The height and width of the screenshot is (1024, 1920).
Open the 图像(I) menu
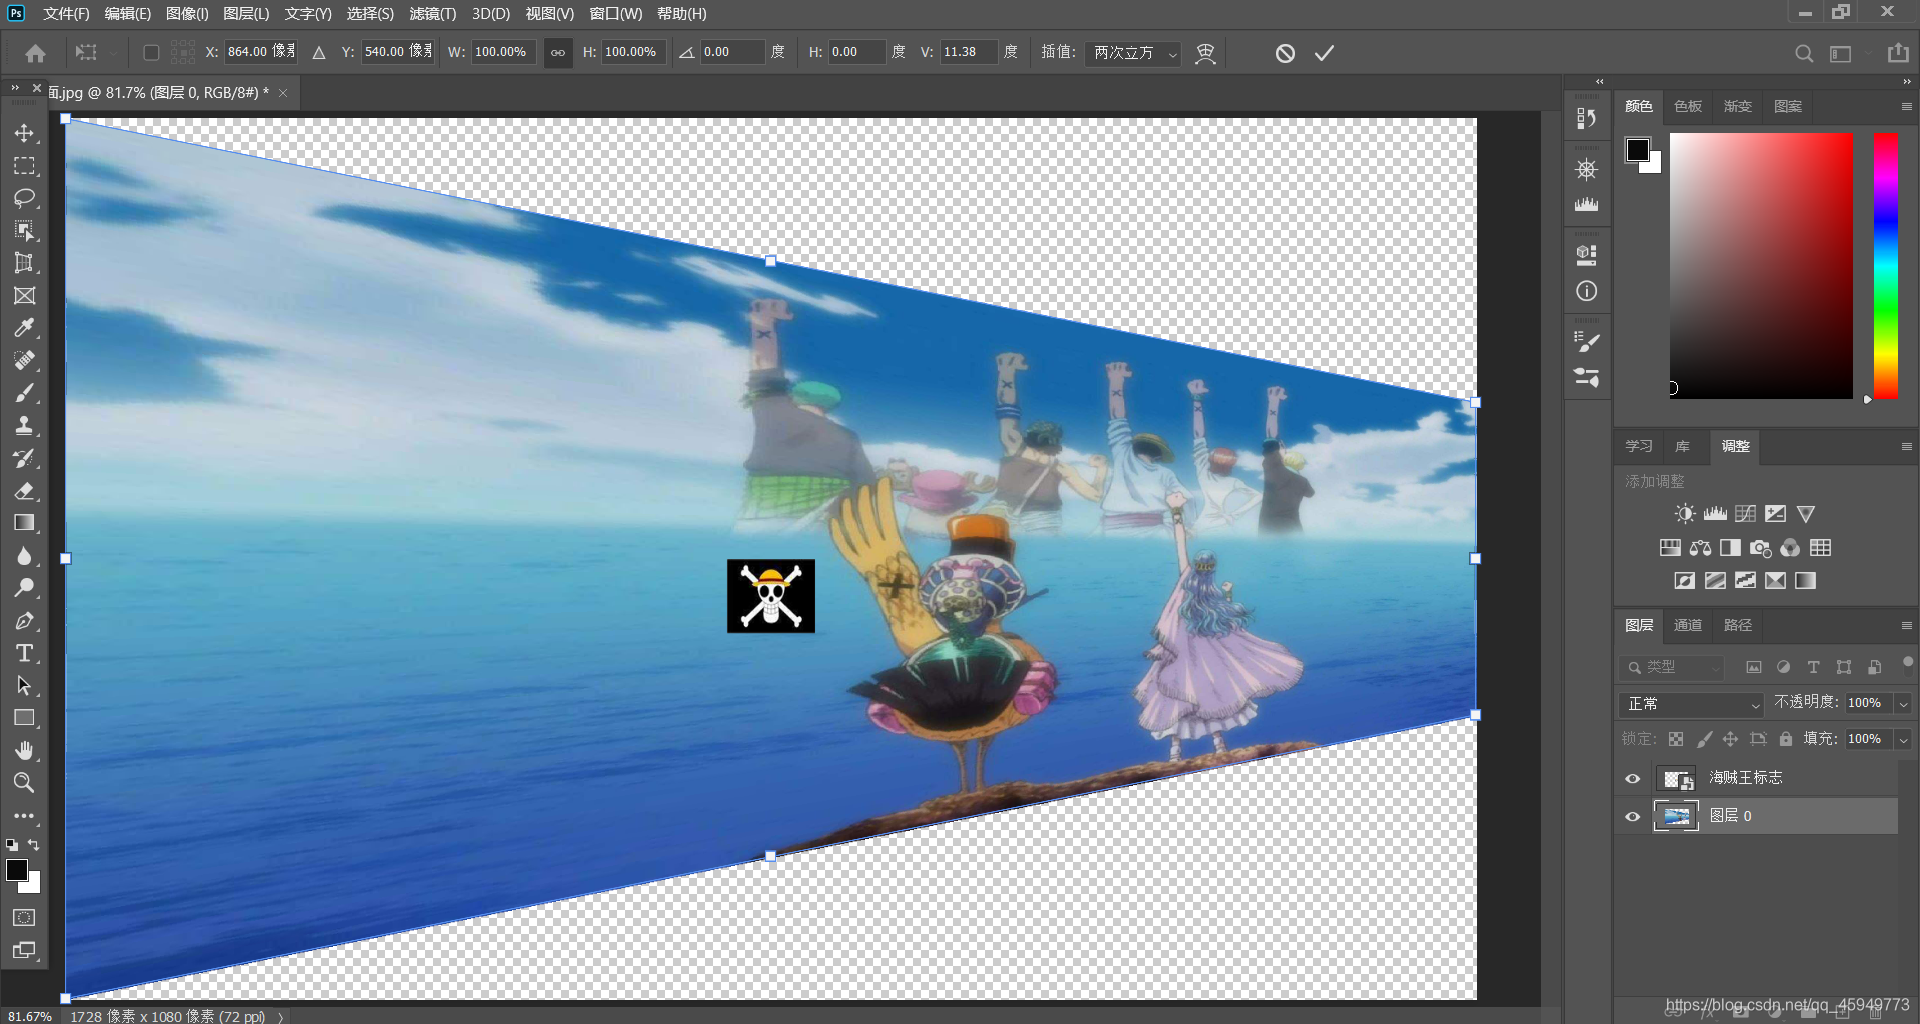pyautogui.click(x=187, y=14)
